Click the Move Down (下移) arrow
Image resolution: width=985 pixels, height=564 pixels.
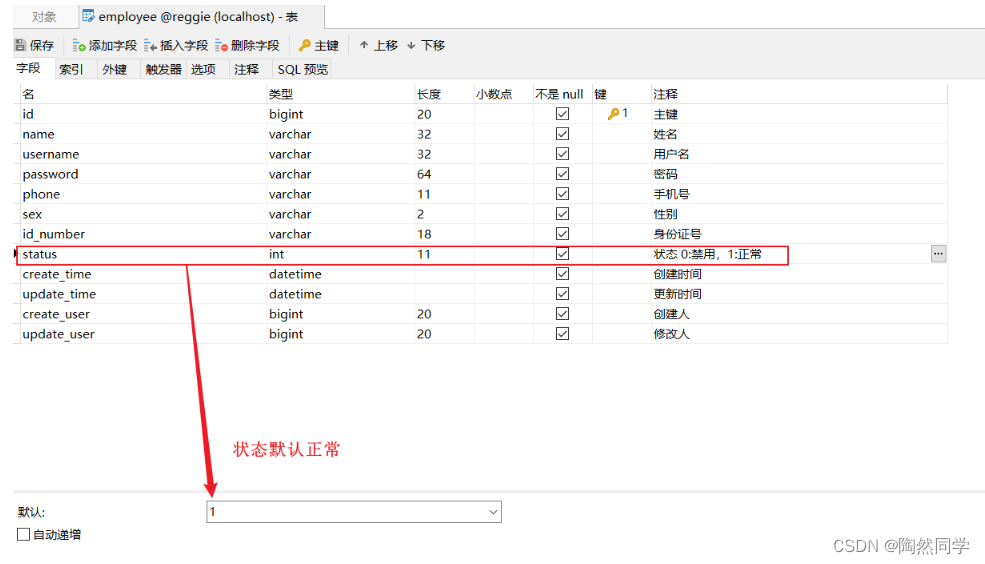[x=411, y=45]
